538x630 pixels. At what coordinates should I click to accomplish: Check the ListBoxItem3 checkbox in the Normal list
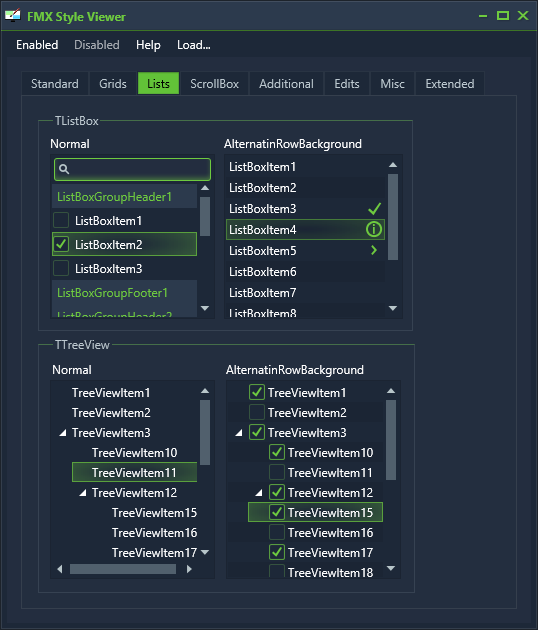pyautogui.click(x=61, y=268)
